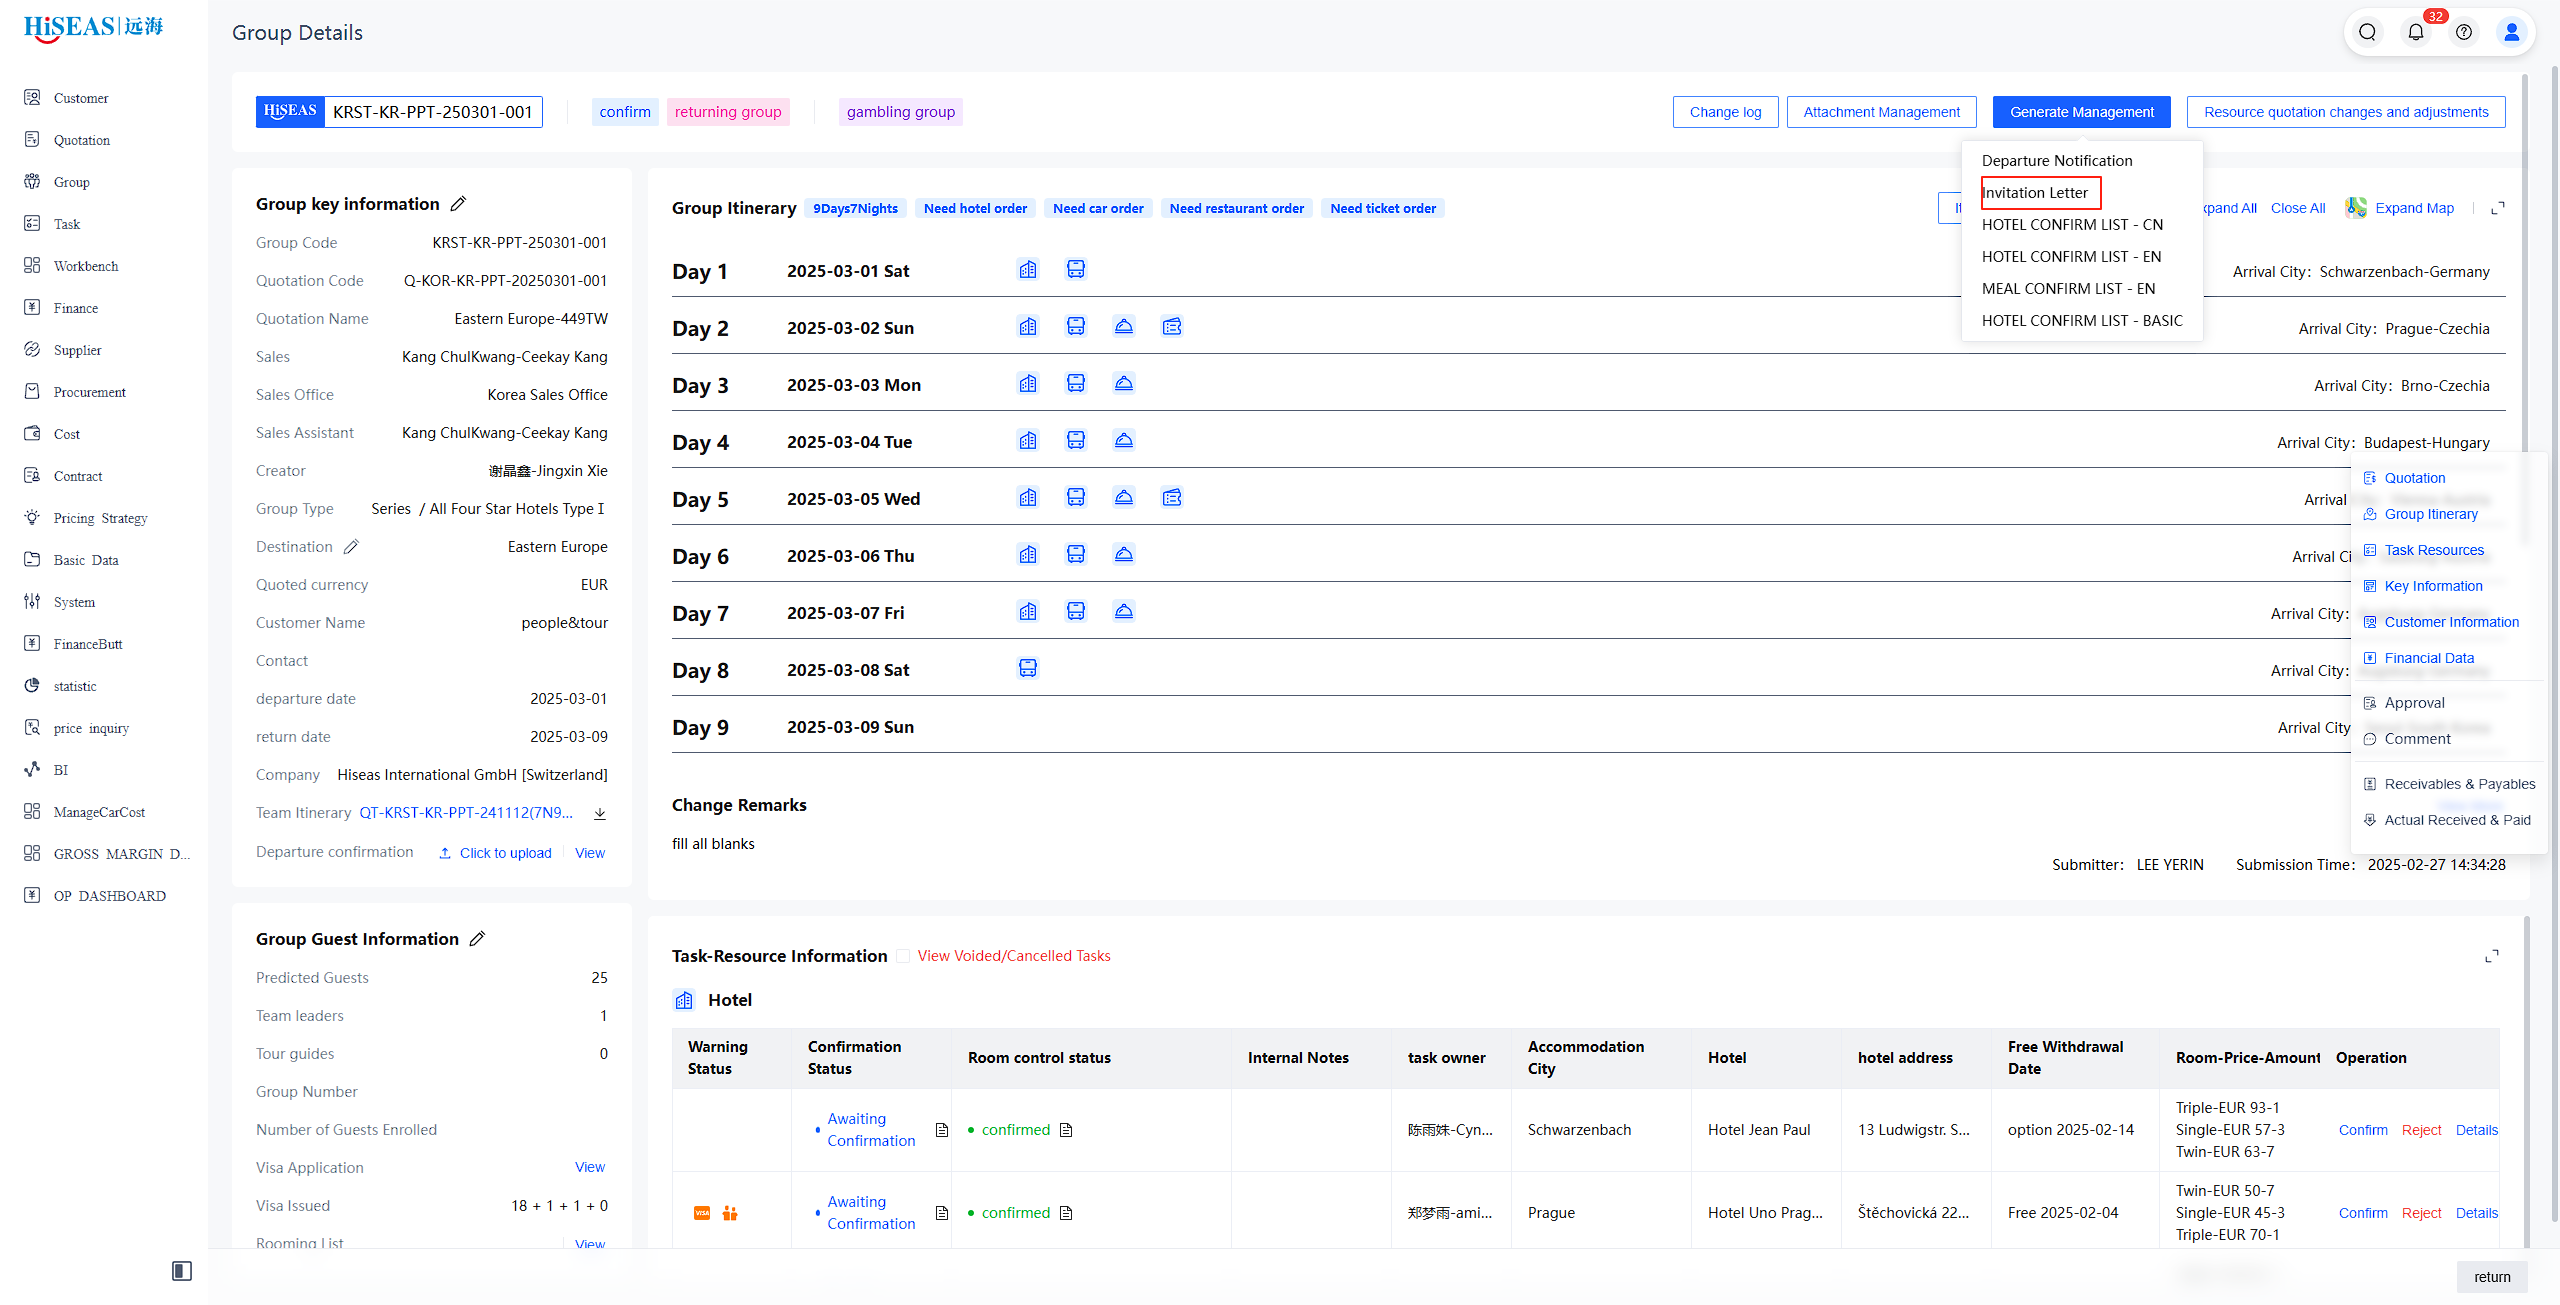The image size is (2560, 1305).
Task: Open the user profile avatar
Action: tap(2511, 32)
